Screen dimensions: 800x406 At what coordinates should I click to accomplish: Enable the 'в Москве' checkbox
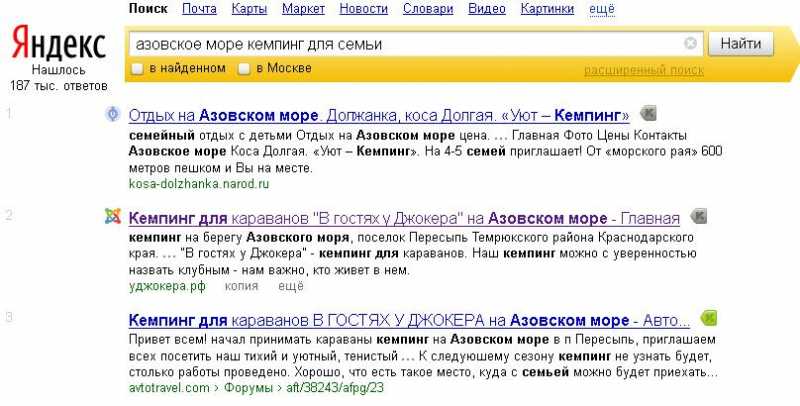[244, 68]
